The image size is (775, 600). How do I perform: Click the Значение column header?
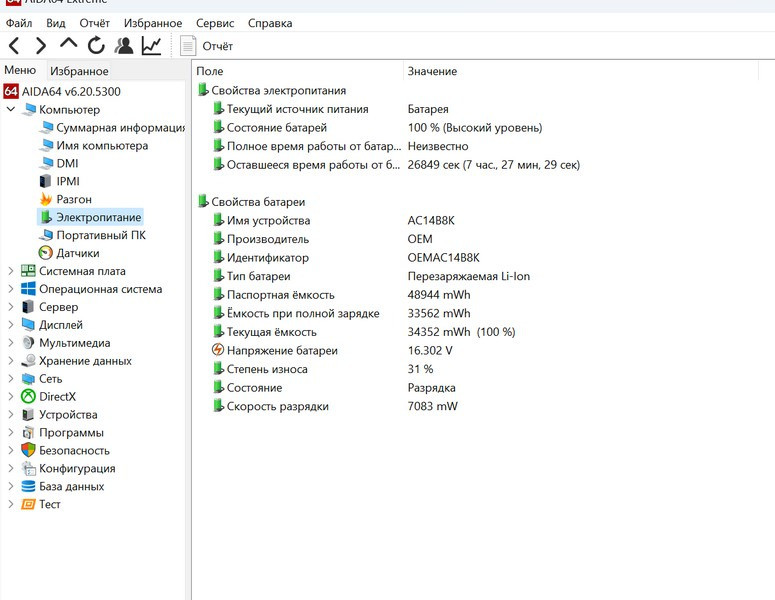[432, 71]
